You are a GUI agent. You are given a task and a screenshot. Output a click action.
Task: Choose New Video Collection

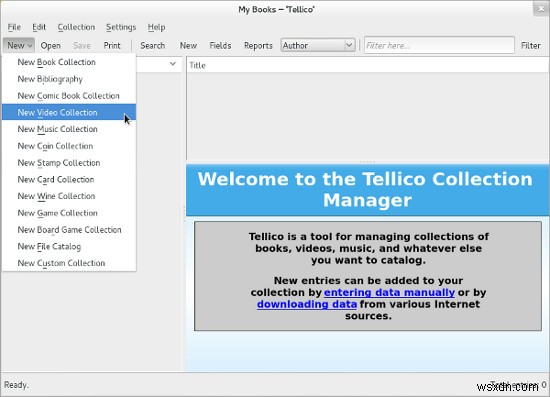[69, 112]
